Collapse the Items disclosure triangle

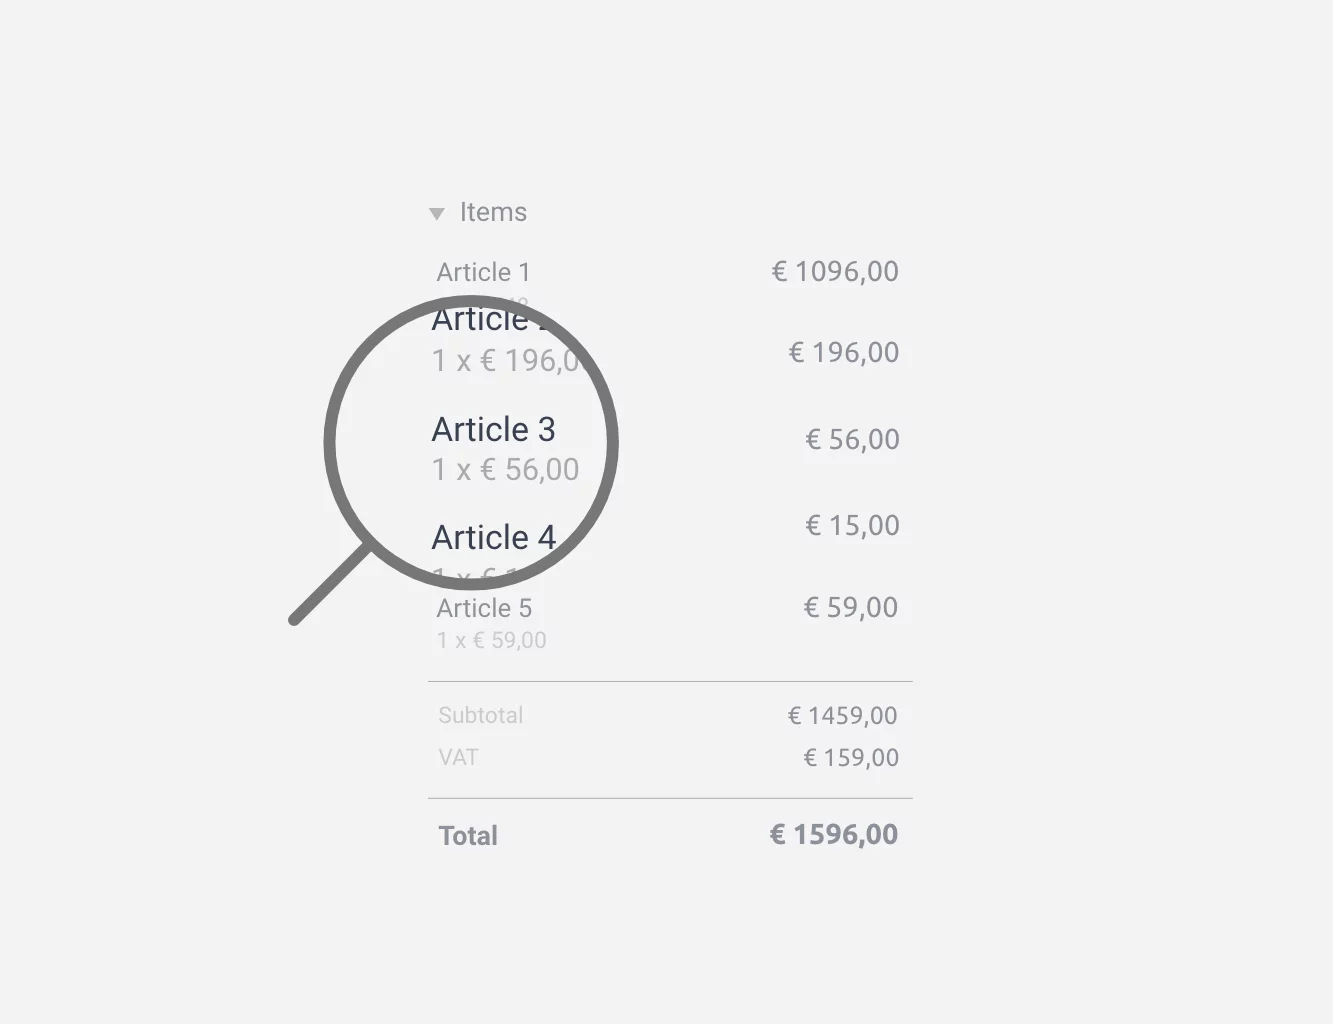[437, 213]
